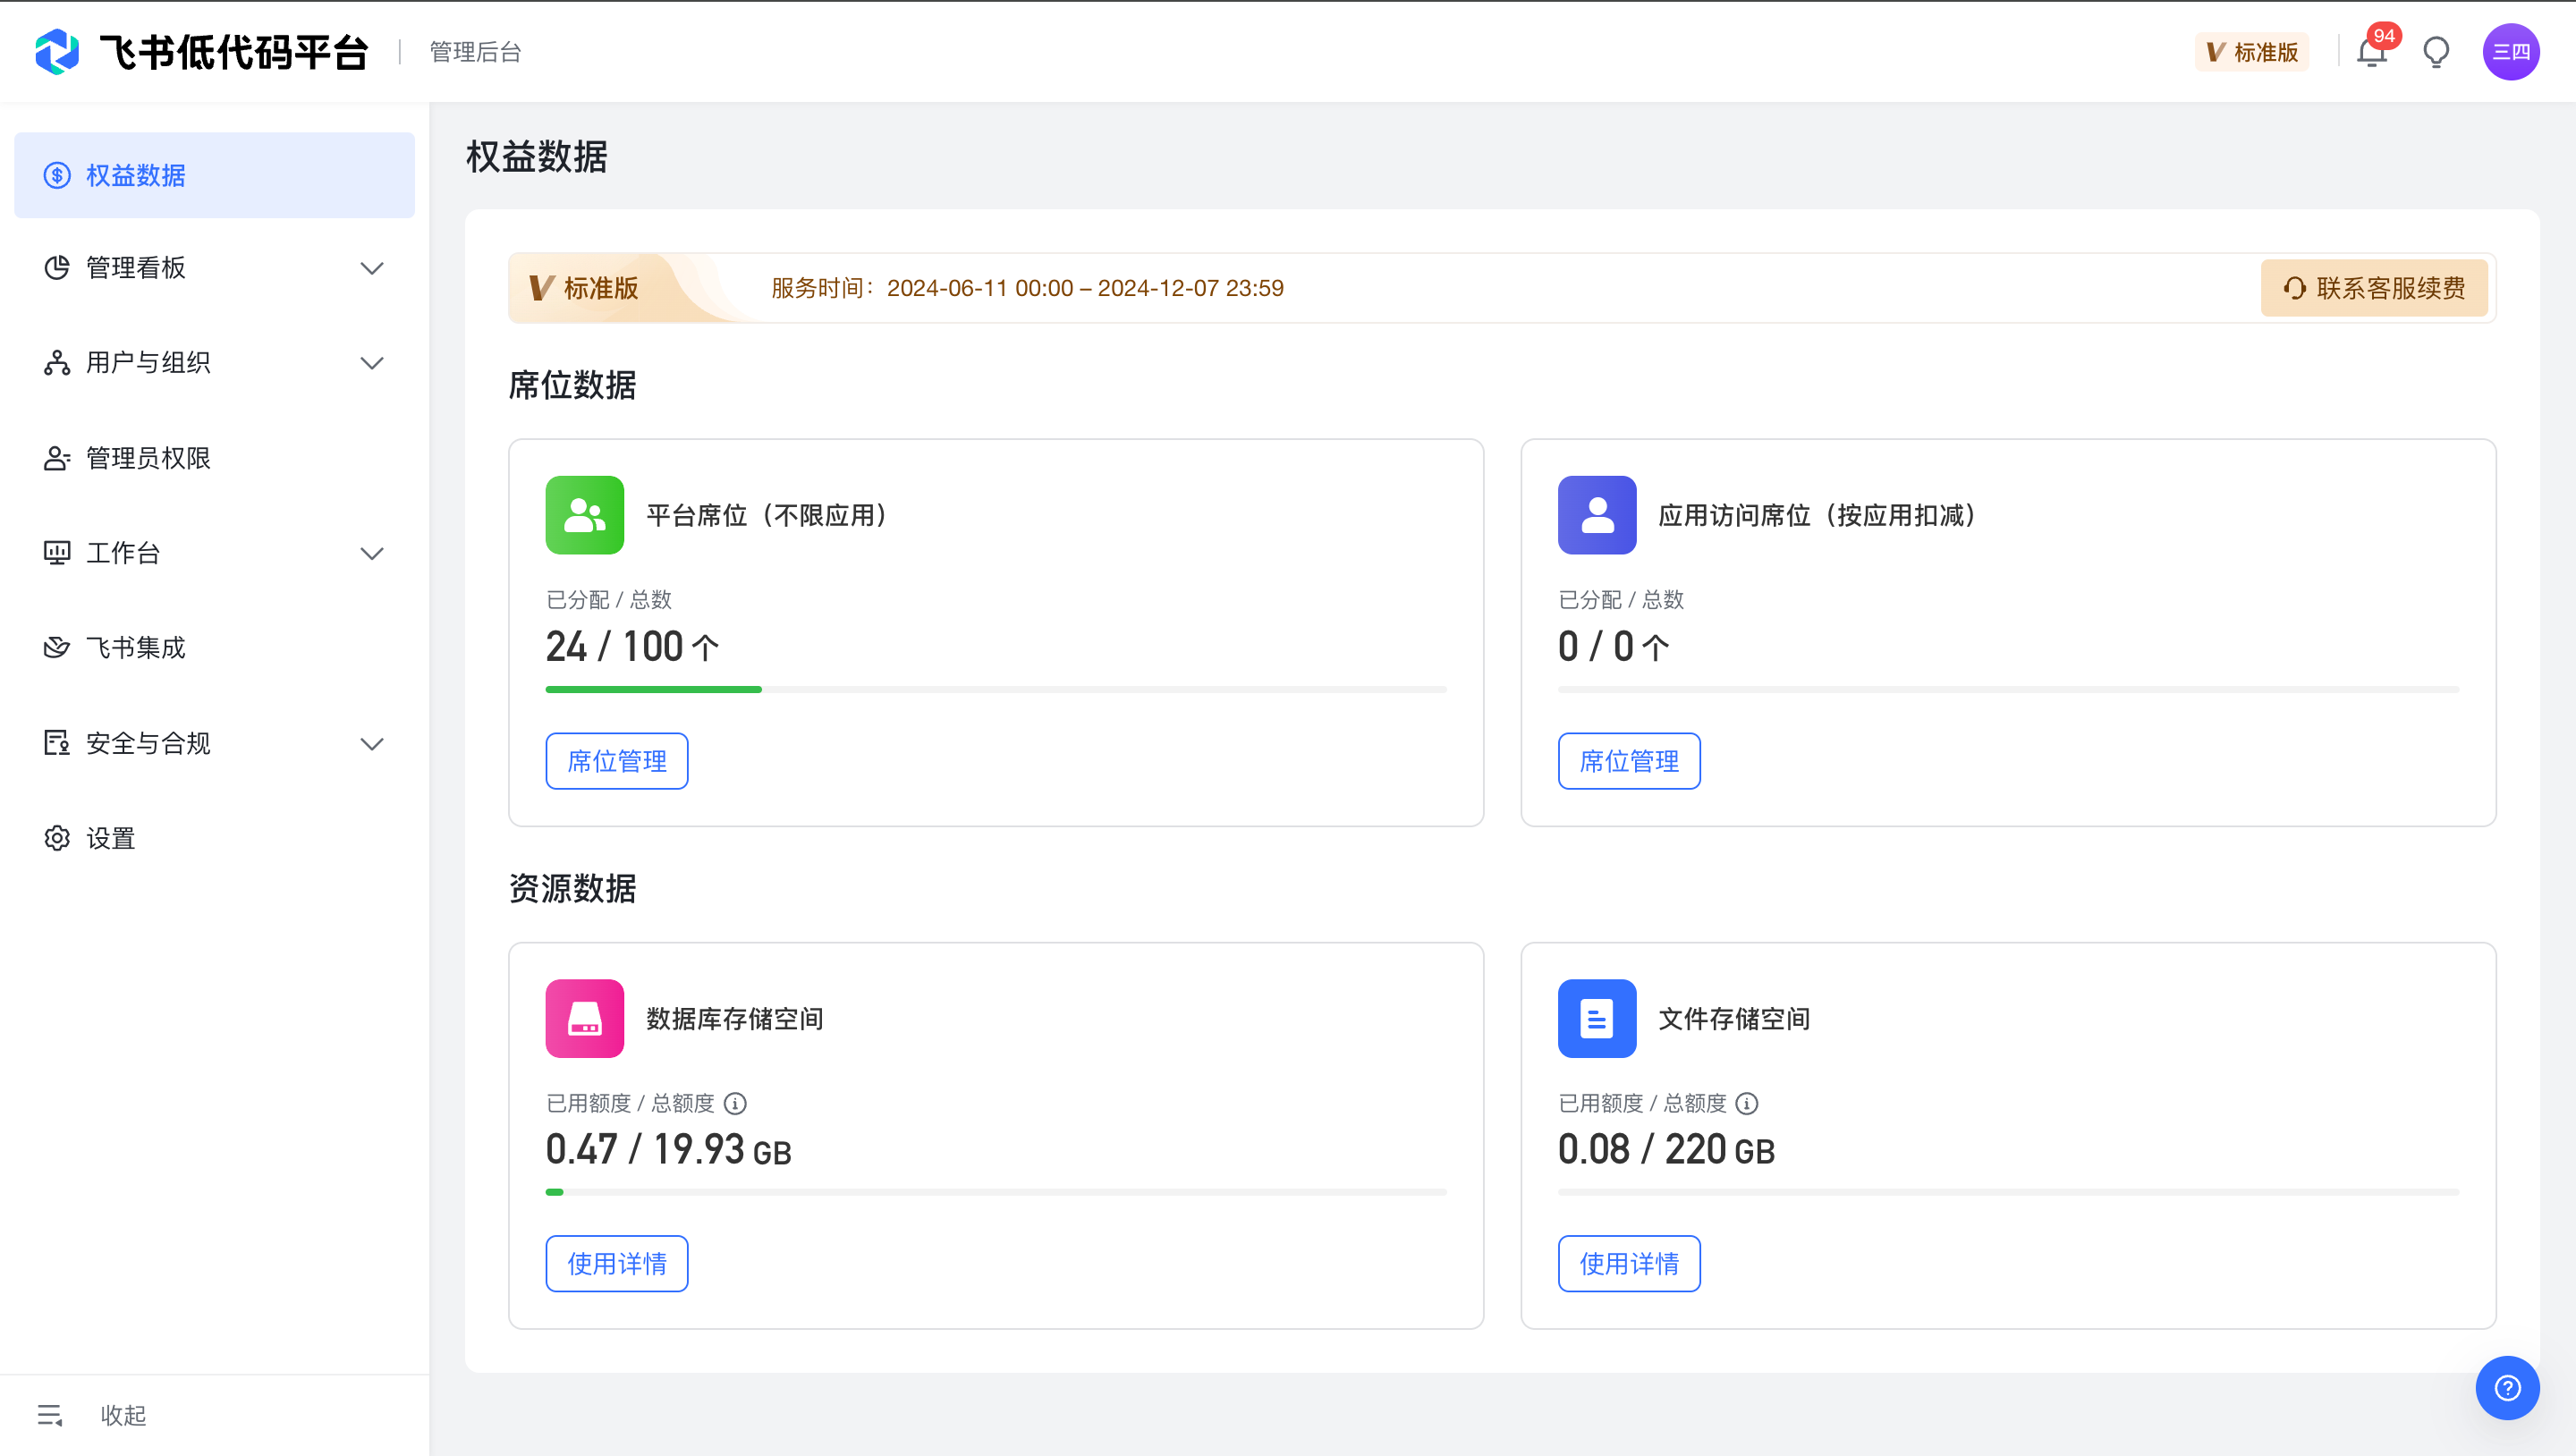Click the 24 / 100 个 seat count

[x=632, y=646]
